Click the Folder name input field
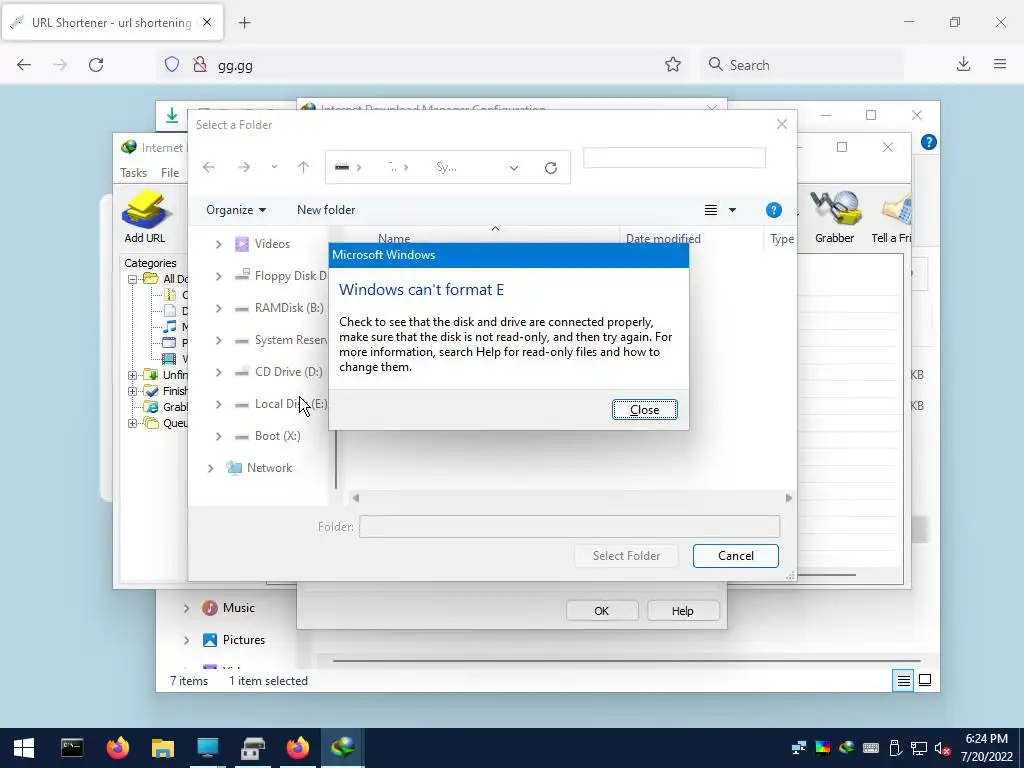Viewport: 1024px width, 768px height. tap(569, 526)
